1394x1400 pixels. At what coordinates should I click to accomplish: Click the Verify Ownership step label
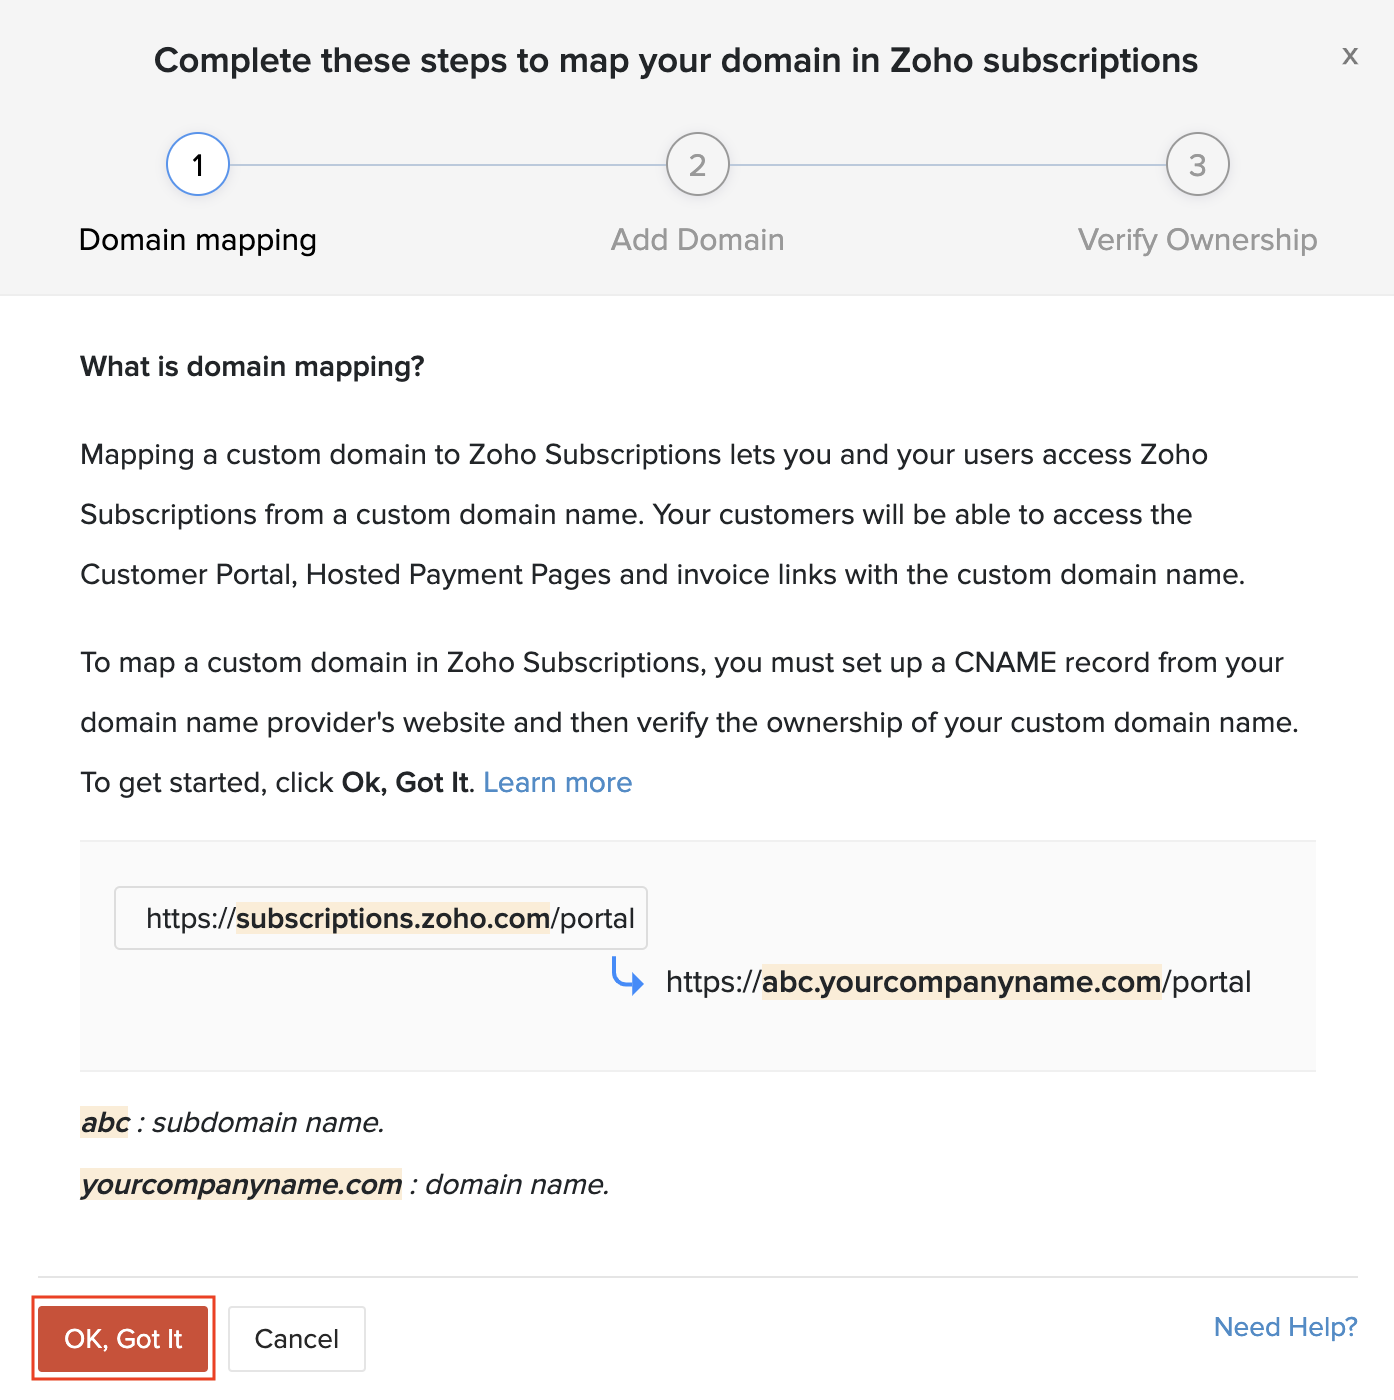tap(1196, 240)
